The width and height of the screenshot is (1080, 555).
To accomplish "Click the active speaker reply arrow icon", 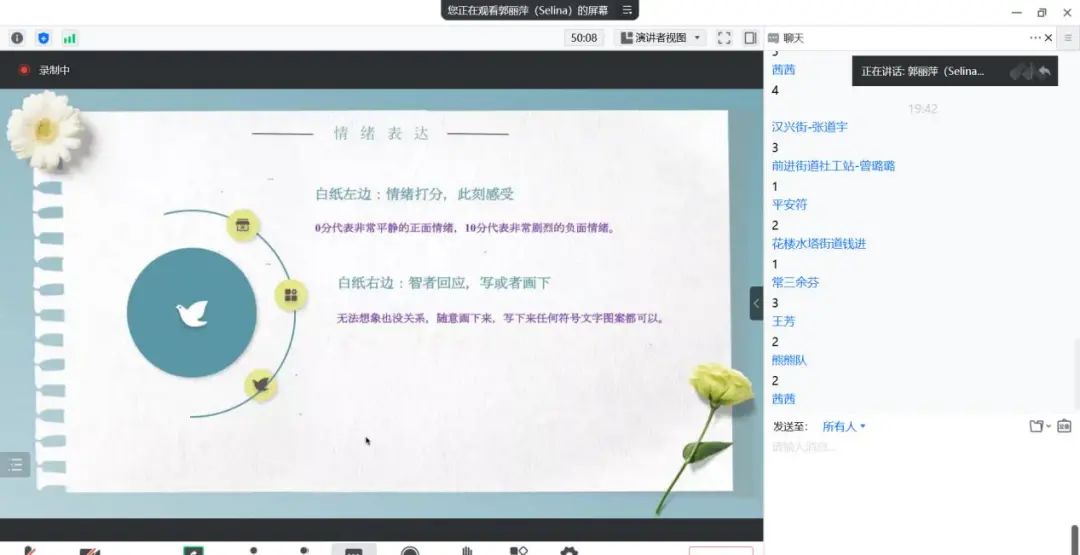I will pyautogui.click(x=1044, y=71).
